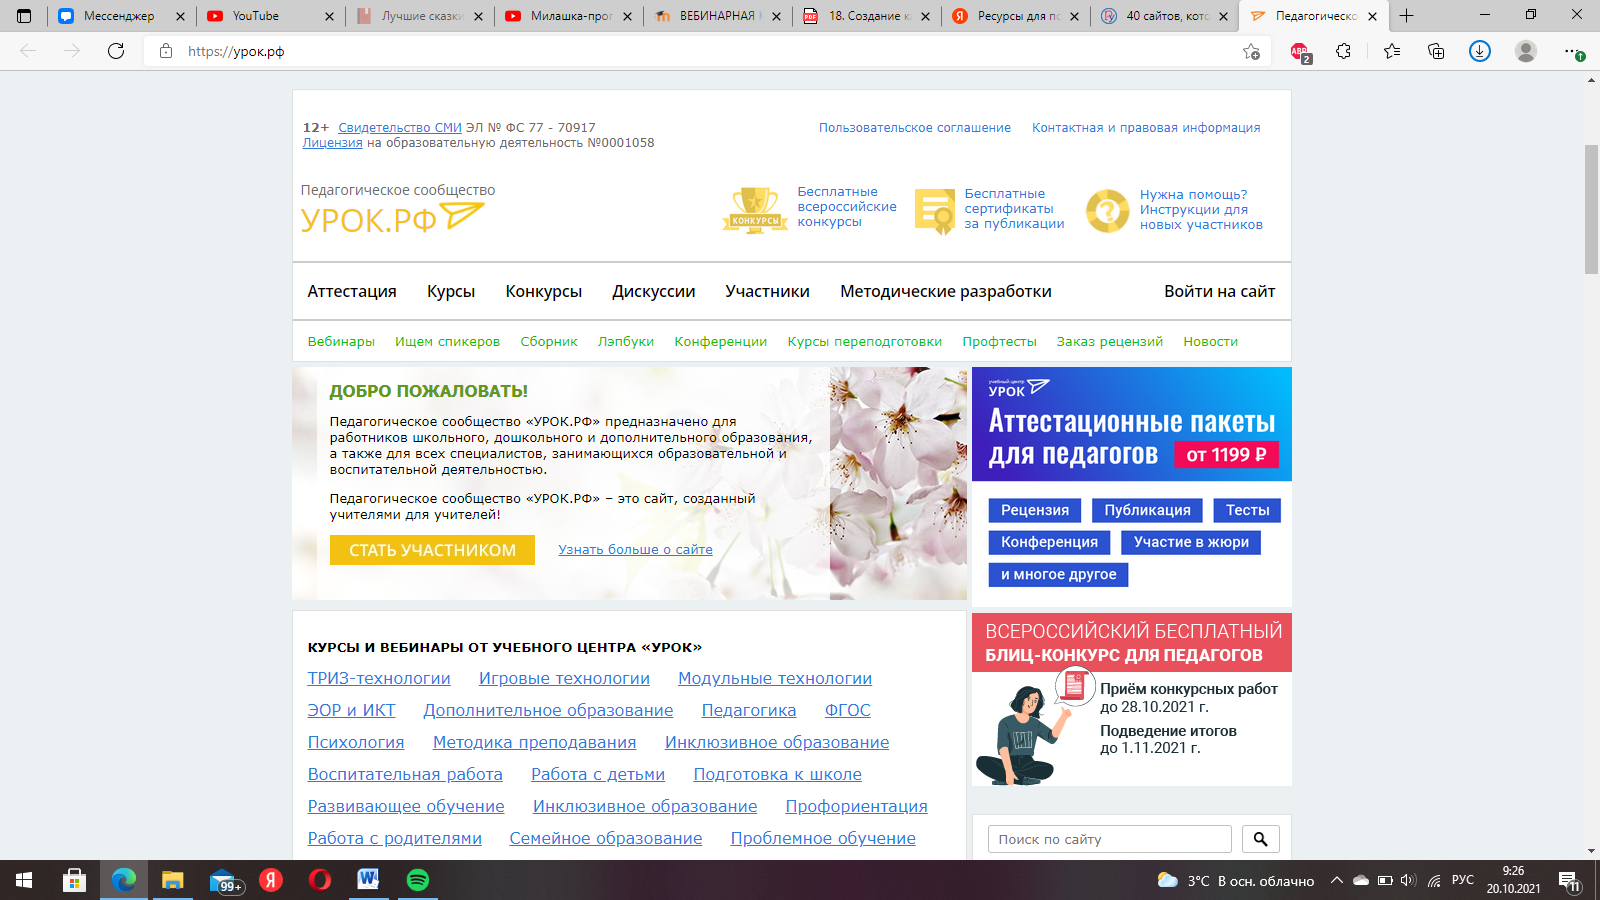This screenshot has height=900, width=1600.
Task: Click Войти на сайт
Action: click(1219, 291)
